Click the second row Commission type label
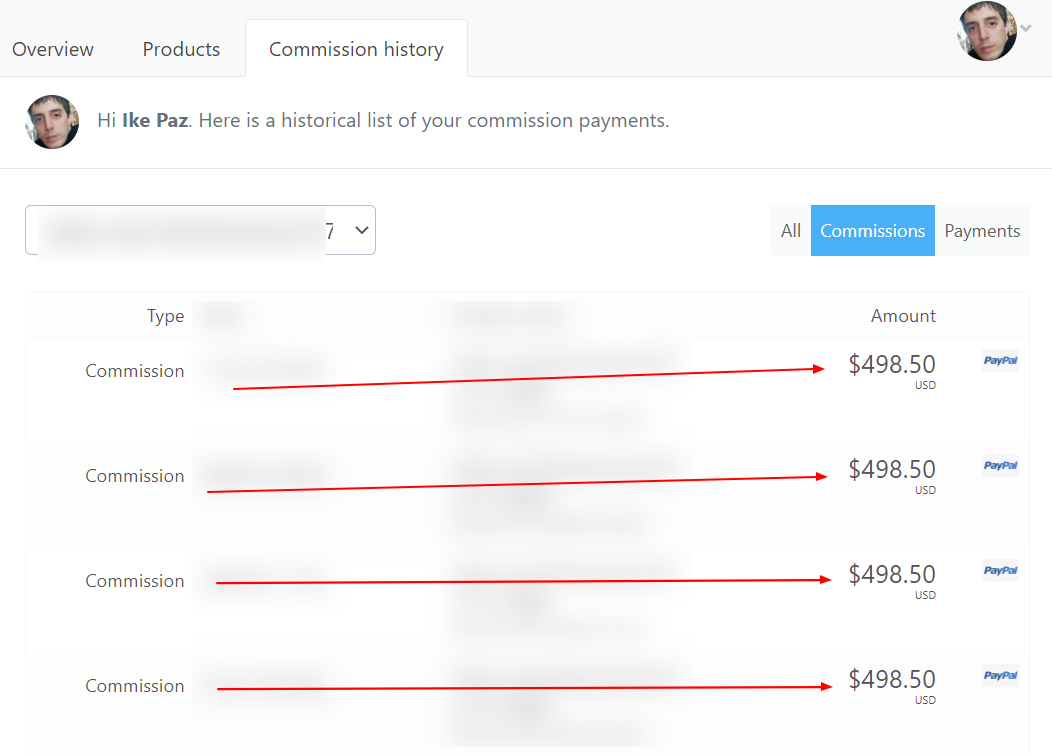Image resolution: width=1052 pixels, height=756 pixels. (x=135, y=476)
